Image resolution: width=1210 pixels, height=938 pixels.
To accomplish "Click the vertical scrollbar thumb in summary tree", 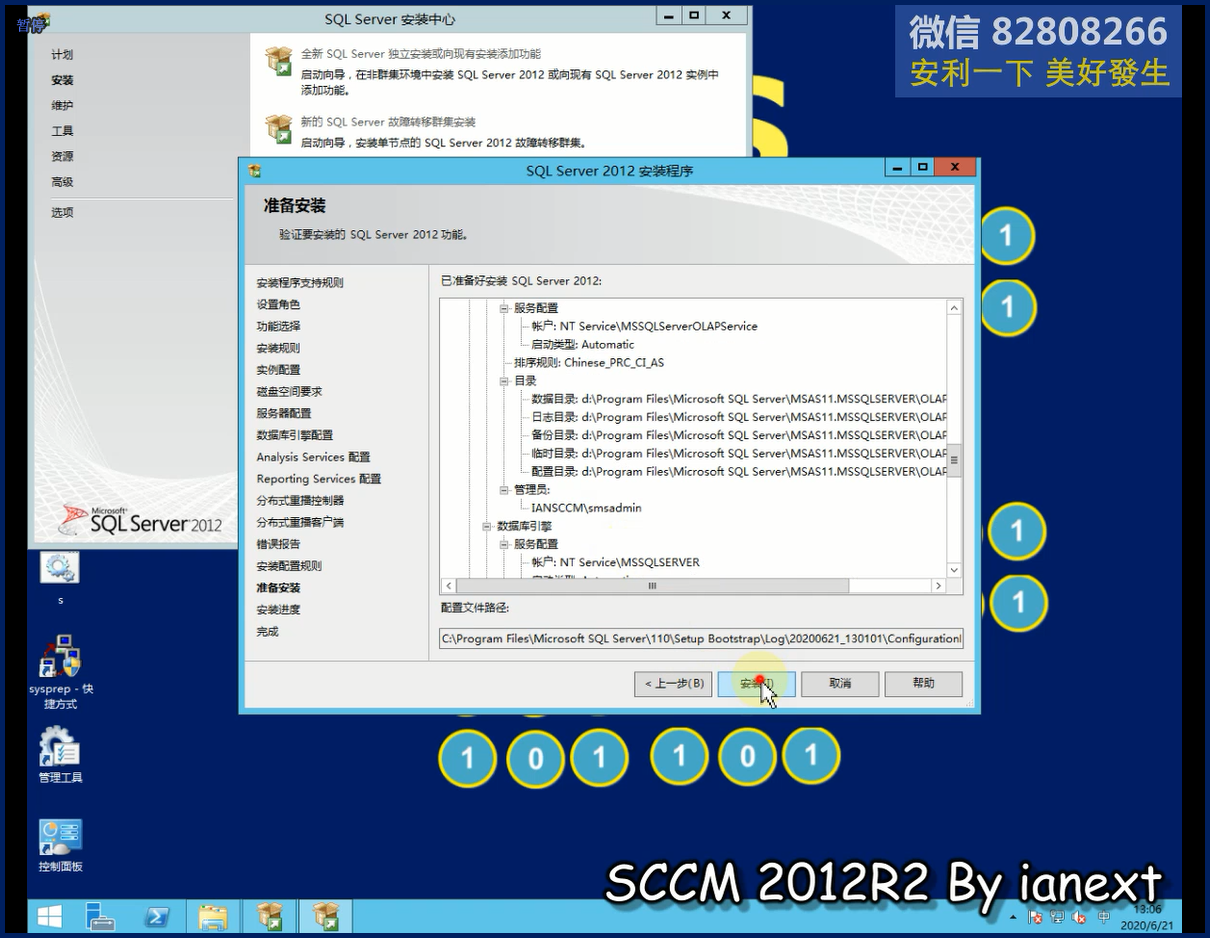I will coord(954,460).
